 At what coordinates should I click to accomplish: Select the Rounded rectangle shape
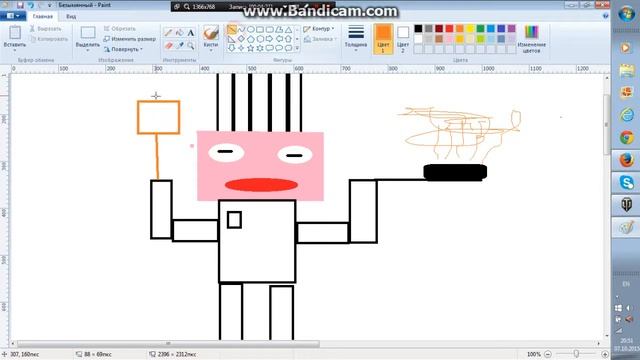pos(269,29)
